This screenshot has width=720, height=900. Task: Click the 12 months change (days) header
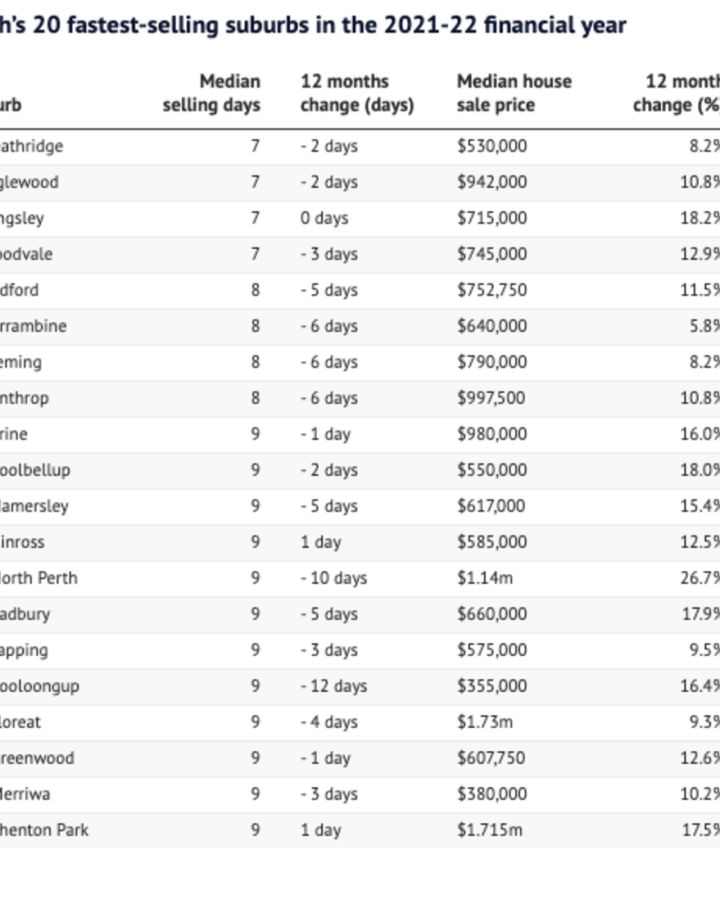[x=357, y=93]
